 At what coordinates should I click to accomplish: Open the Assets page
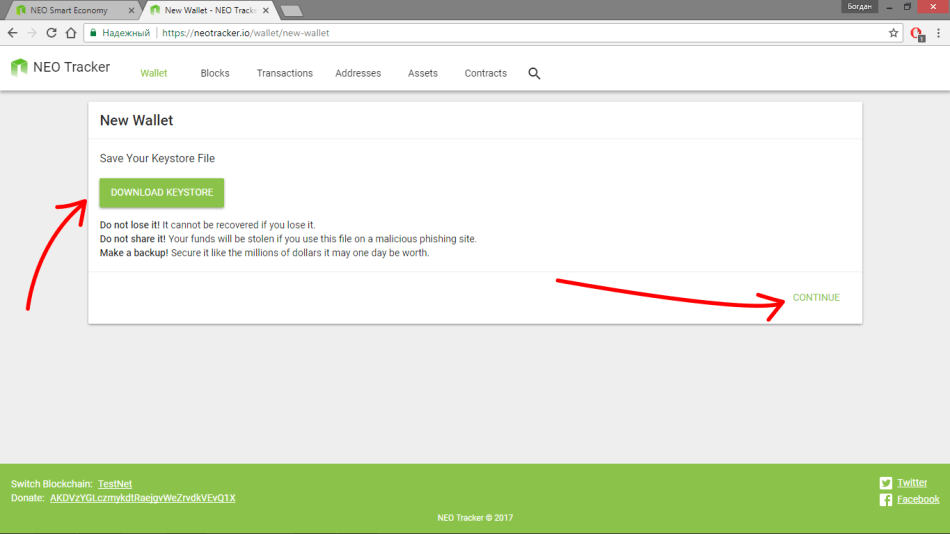pos(422,73)
